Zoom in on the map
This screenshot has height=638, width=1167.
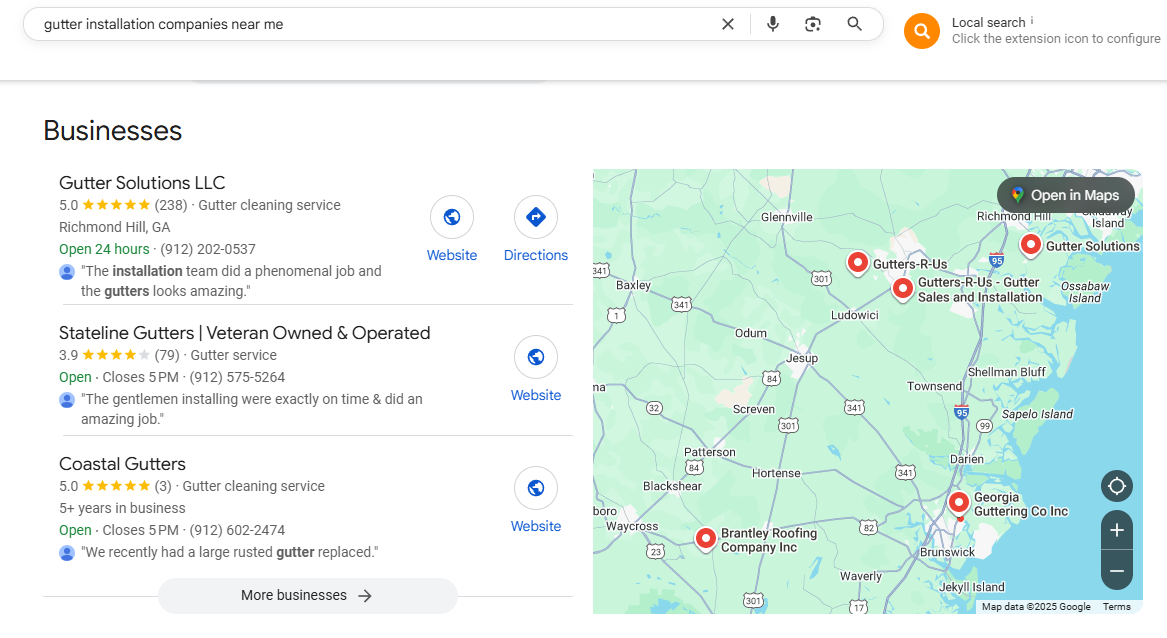1117,530
